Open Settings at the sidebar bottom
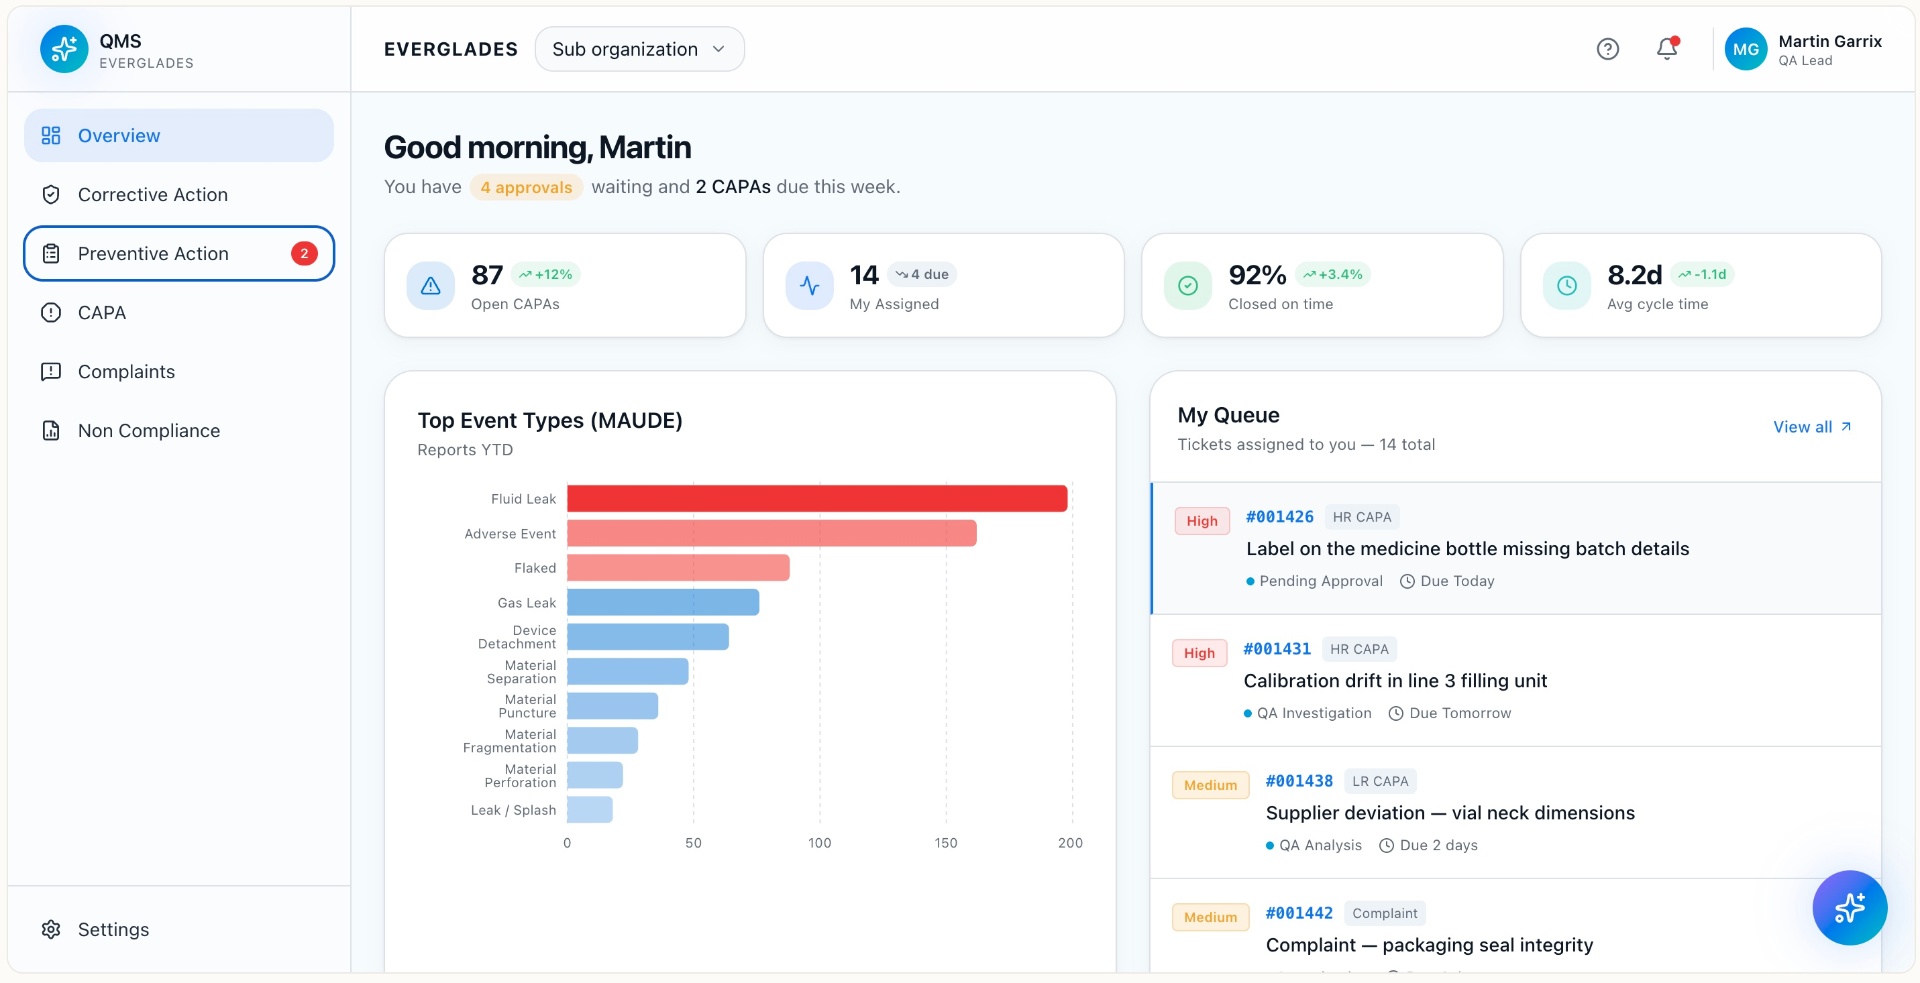This screenshot has width=1920, height=983. 179,929
